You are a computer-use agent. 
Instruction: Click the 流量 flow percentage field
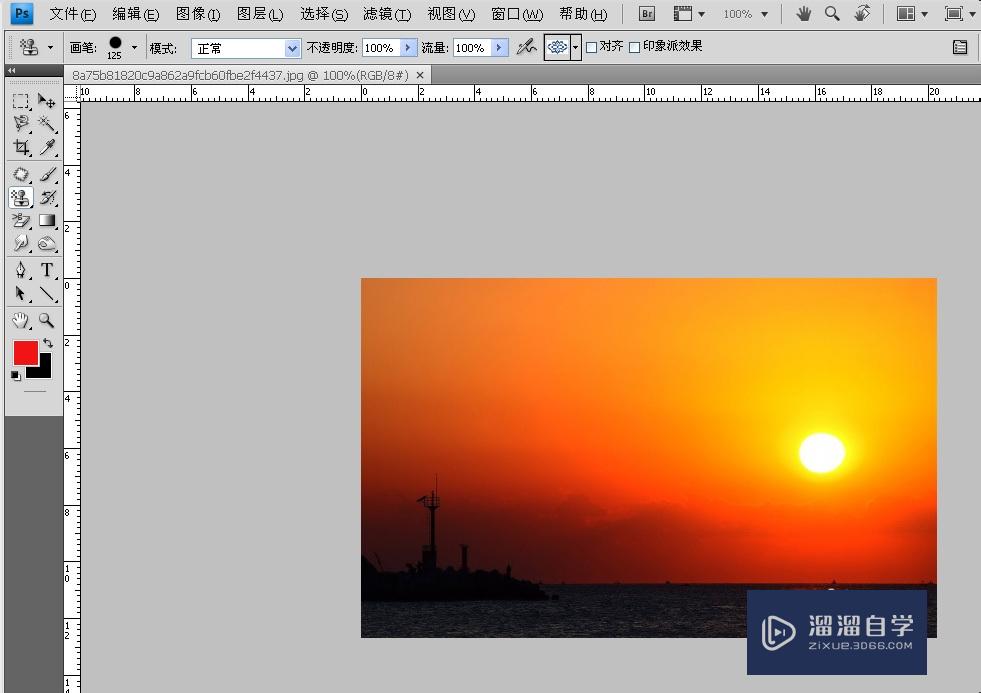click(x=470, y=48)
